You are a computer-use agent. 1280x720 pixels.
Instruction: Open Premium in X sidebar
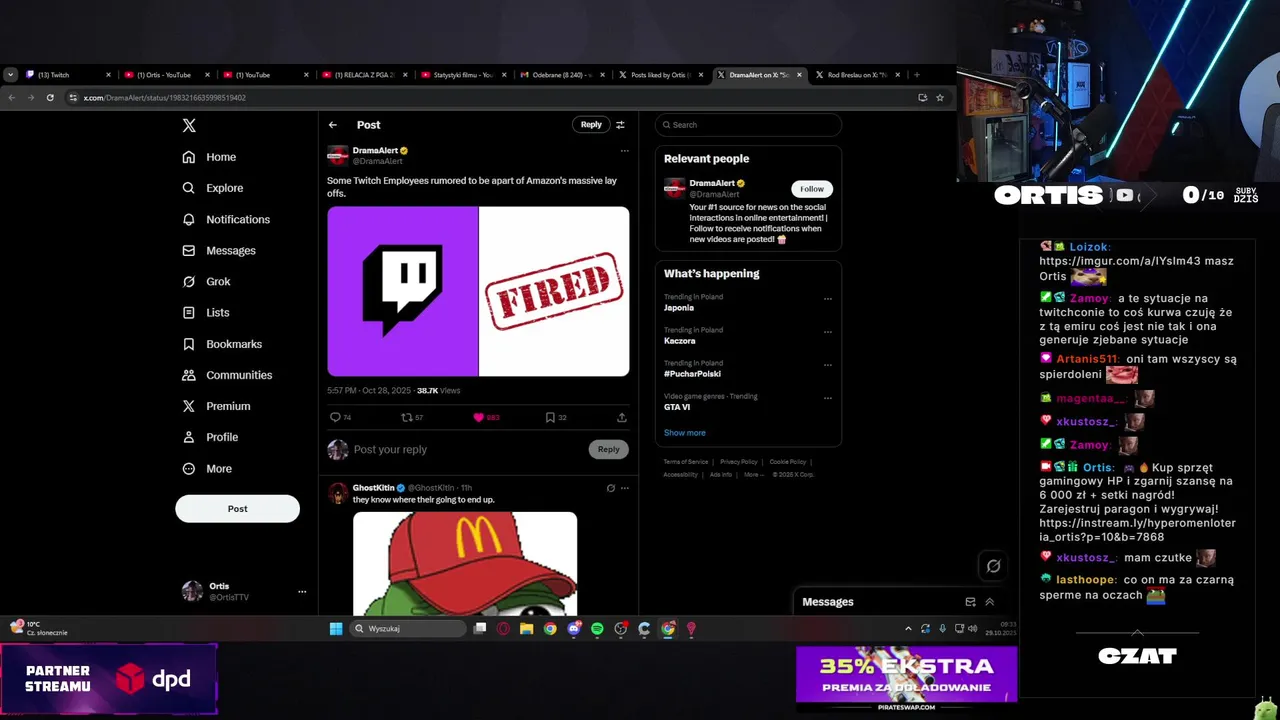point(216,406)
